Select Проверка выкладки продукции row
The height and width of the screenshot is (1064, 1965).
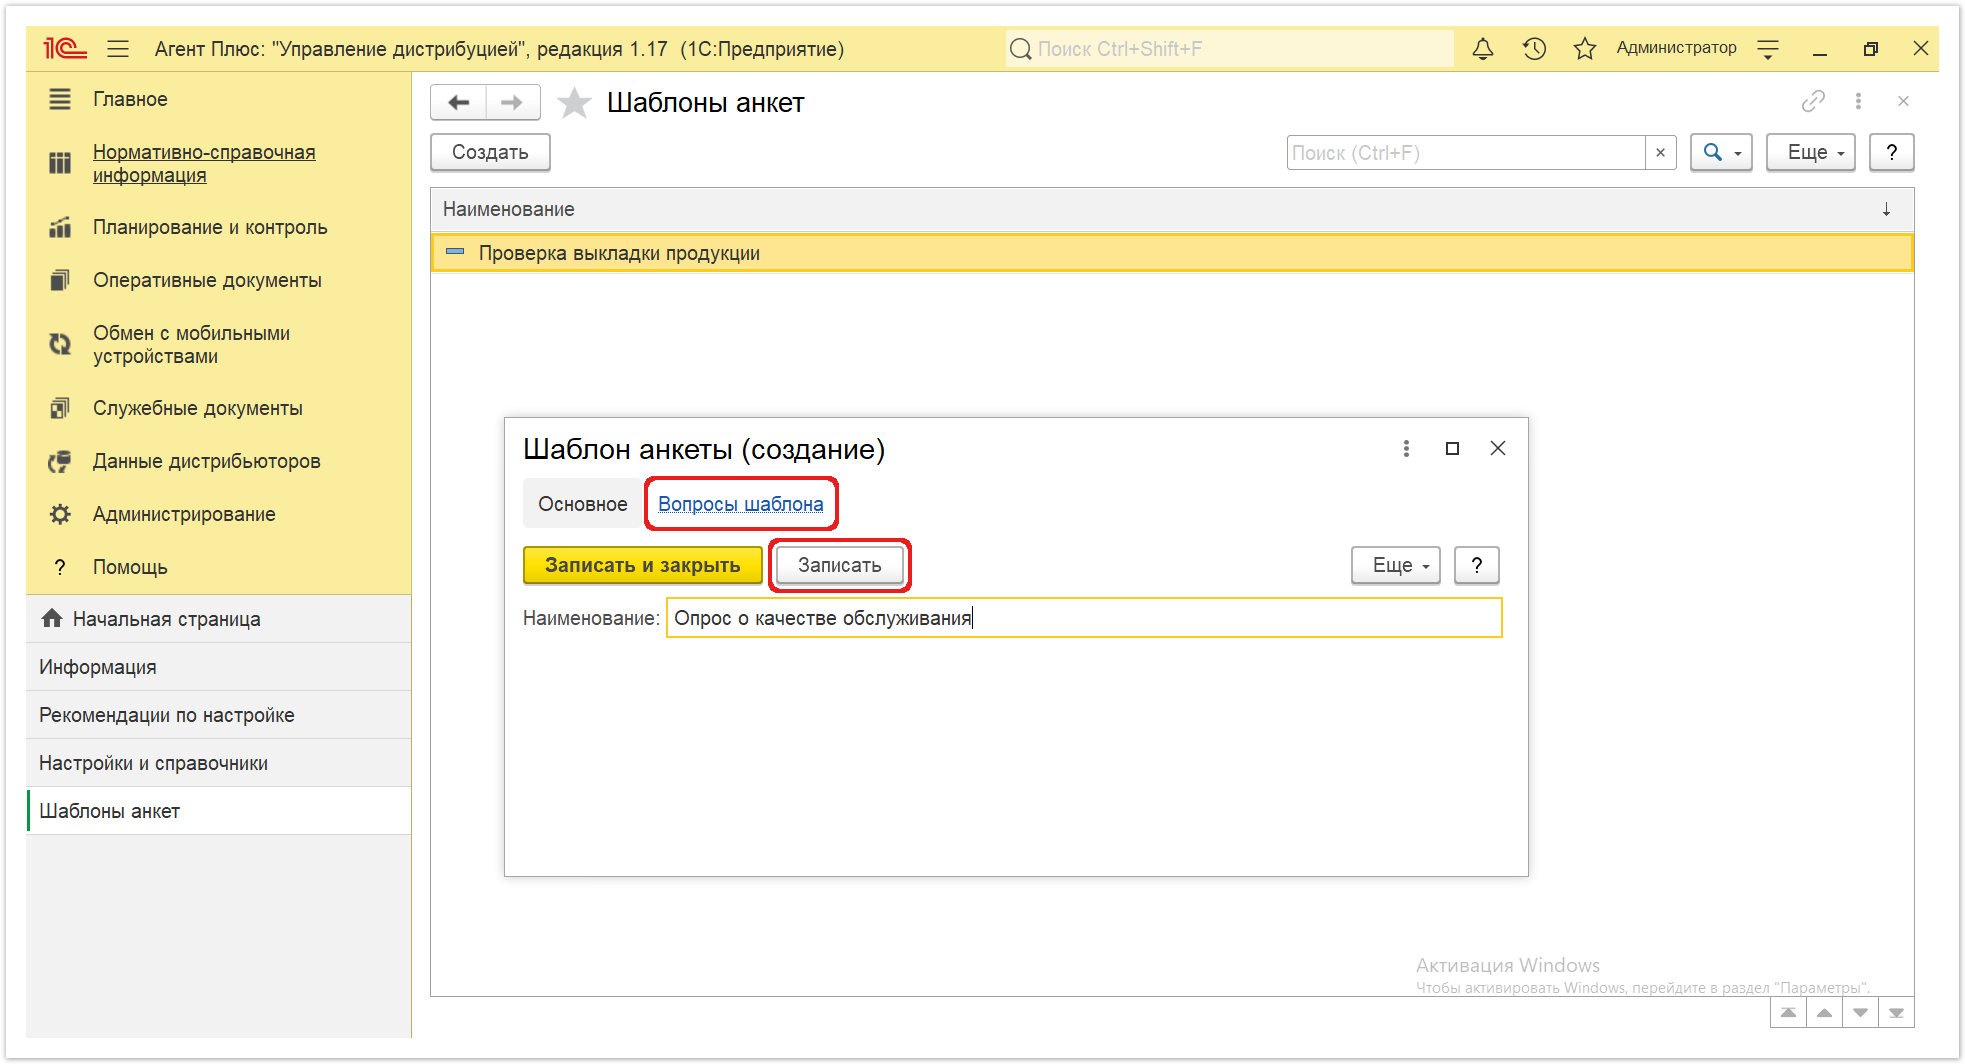1172,253
